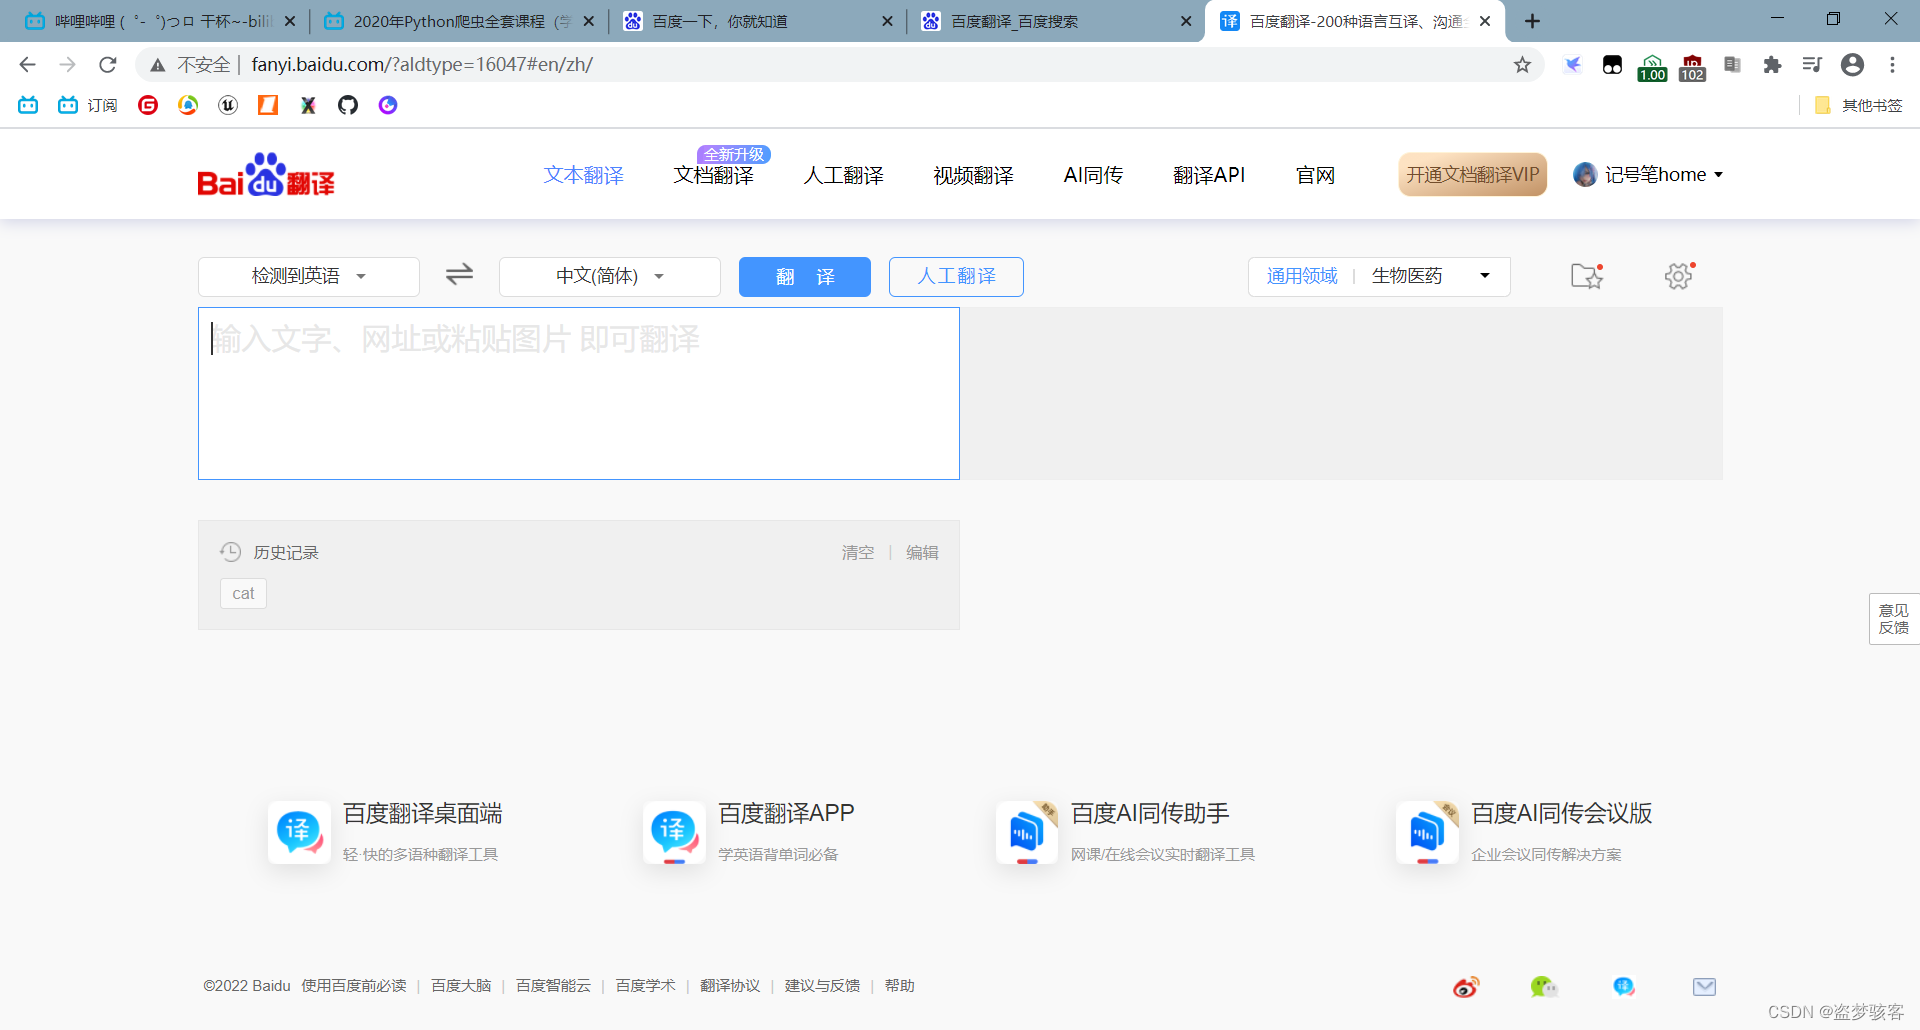Image resolution: width=1920 pixels, height=1030 pixels.
Task: Click the history clock icon
Action: [x=230, y=552]
